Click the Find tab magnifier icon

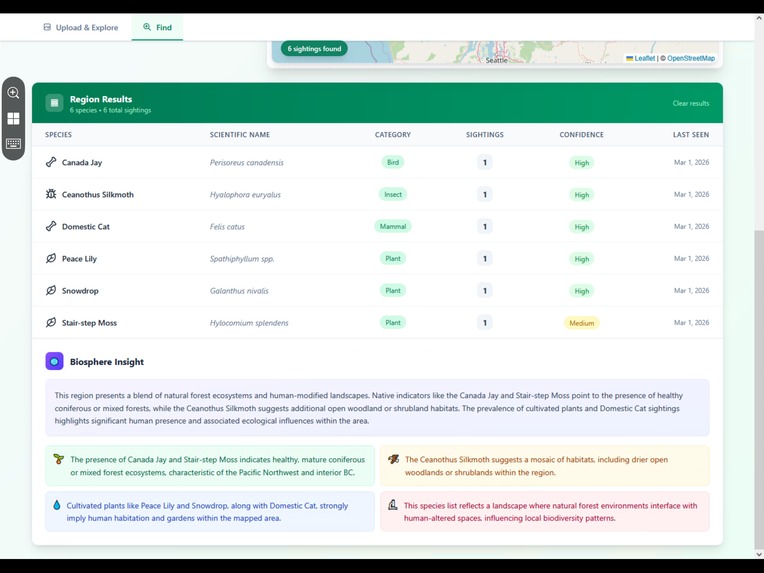(x=147, y=27)
